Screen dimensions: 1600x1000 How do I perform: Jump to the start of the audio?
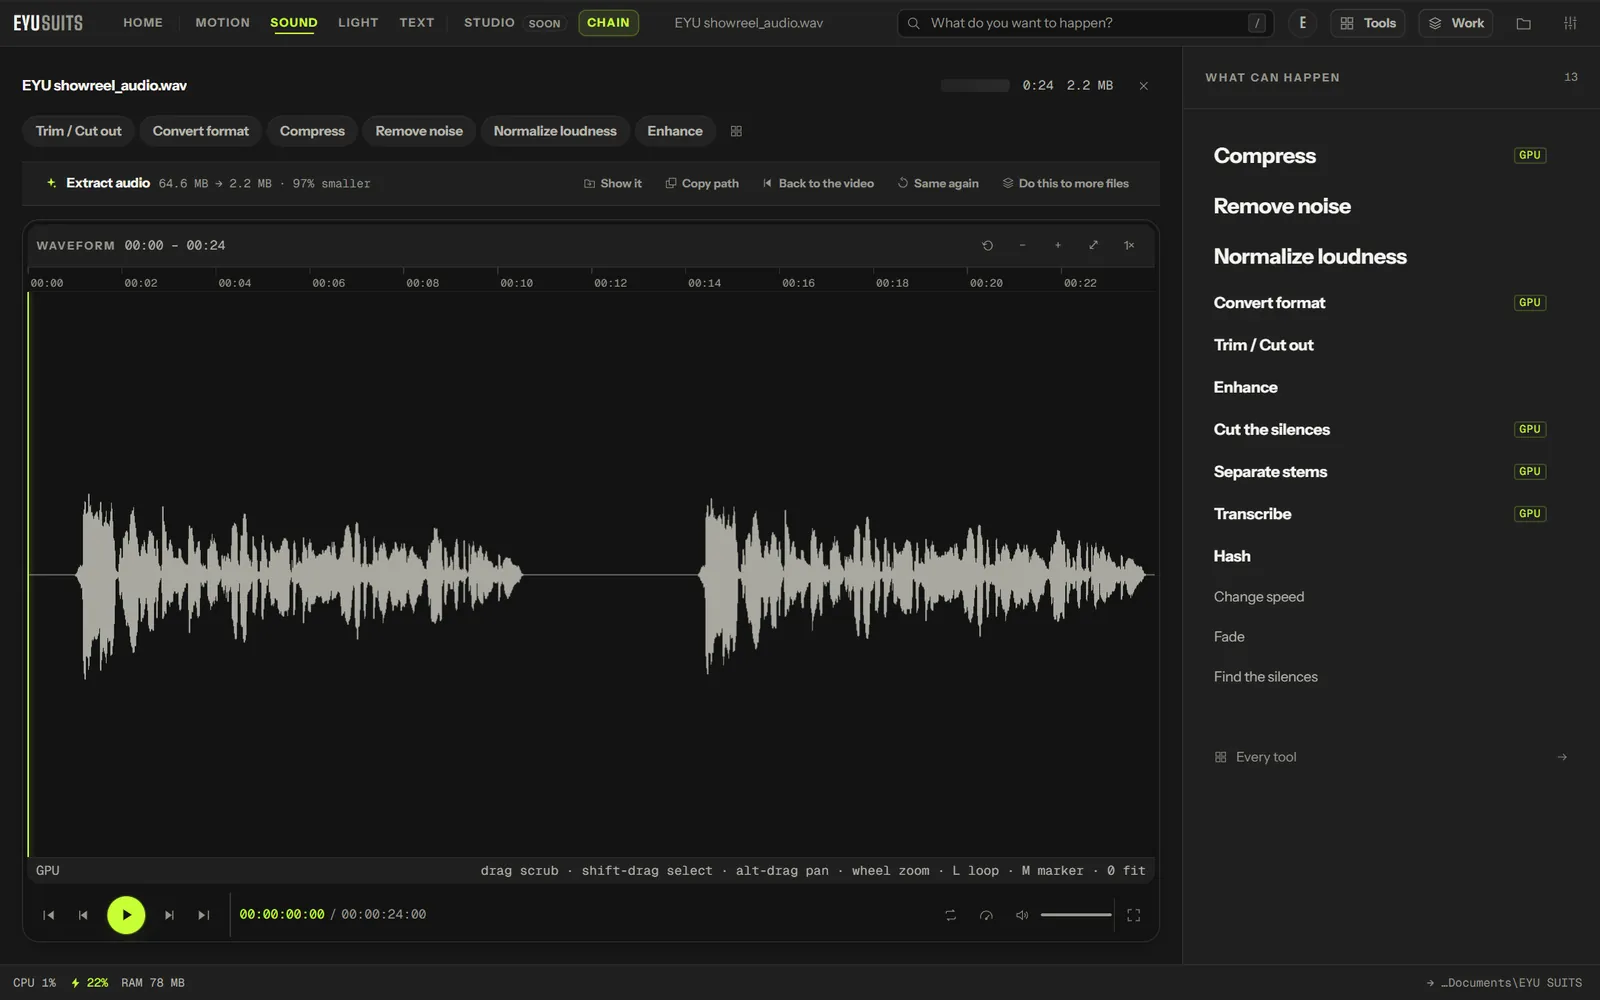48,915
